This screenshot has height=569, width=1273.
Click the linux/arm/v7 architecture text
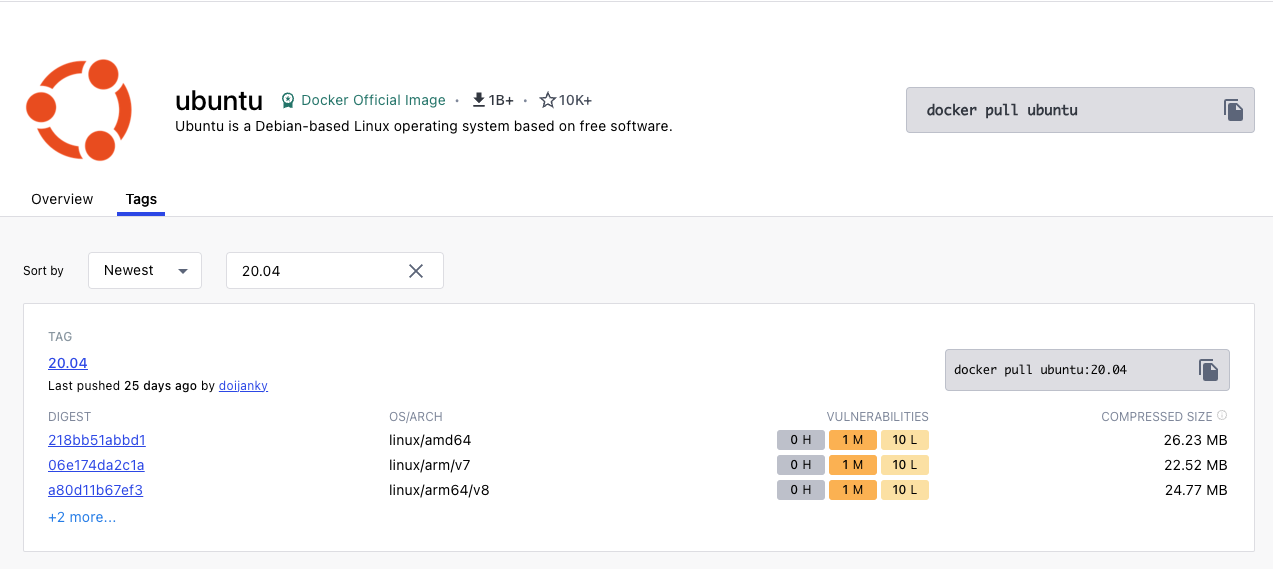click(x=430, y=465)
